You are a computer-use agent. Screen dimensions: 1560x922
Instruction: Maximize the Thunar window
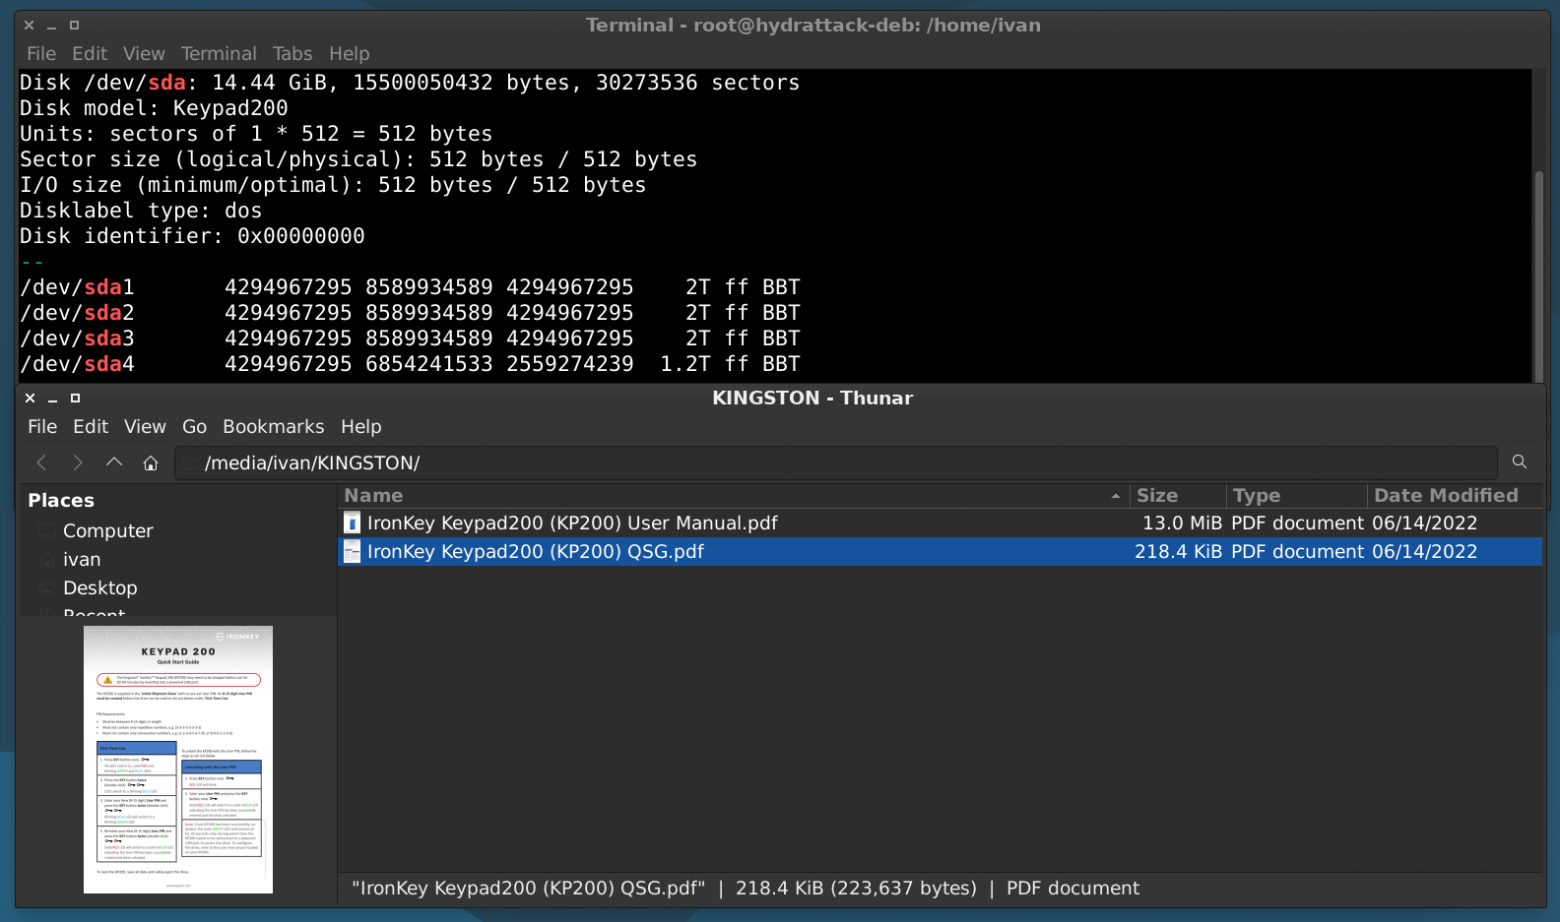(75, 397)
